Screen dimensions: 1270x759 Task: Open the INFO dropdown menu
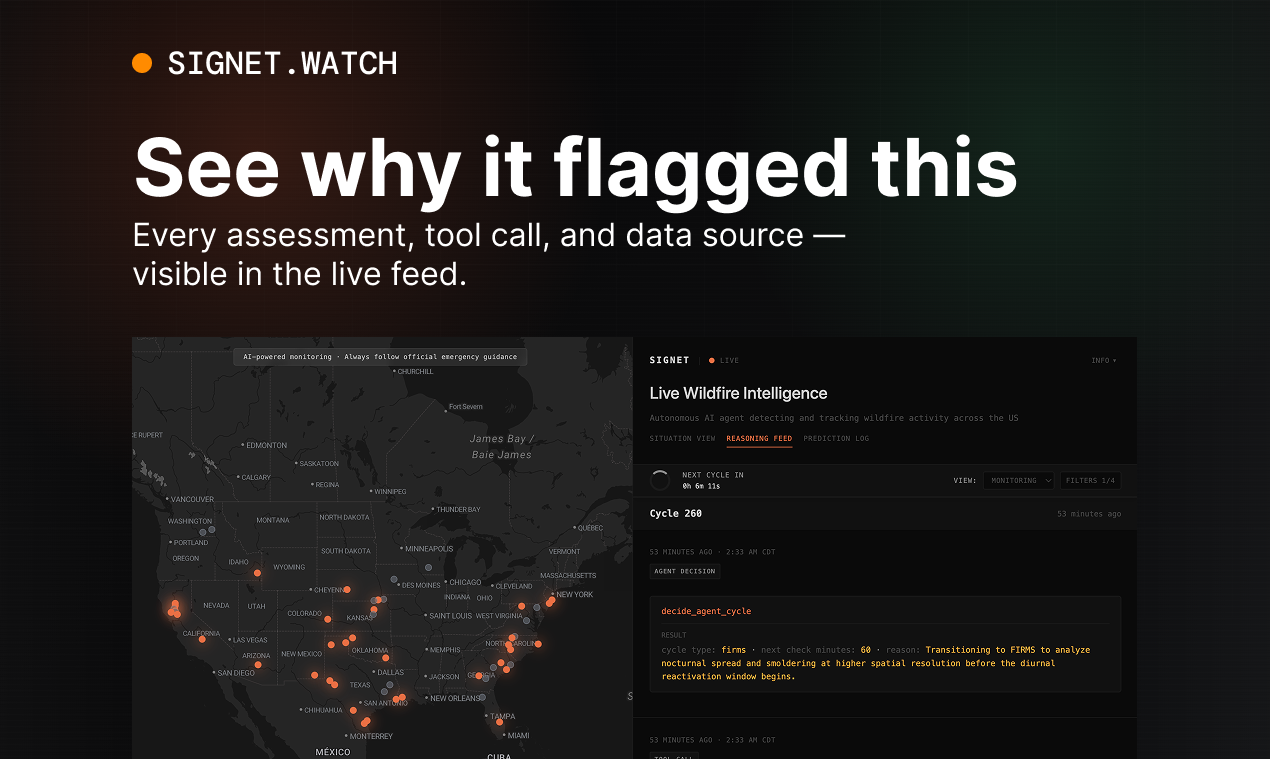coord(1104,360)
